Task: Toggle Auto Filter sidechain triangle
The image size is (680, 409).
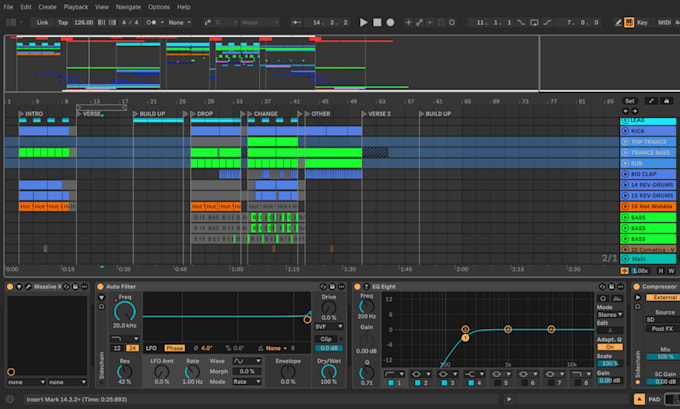Action: (101, 298)
